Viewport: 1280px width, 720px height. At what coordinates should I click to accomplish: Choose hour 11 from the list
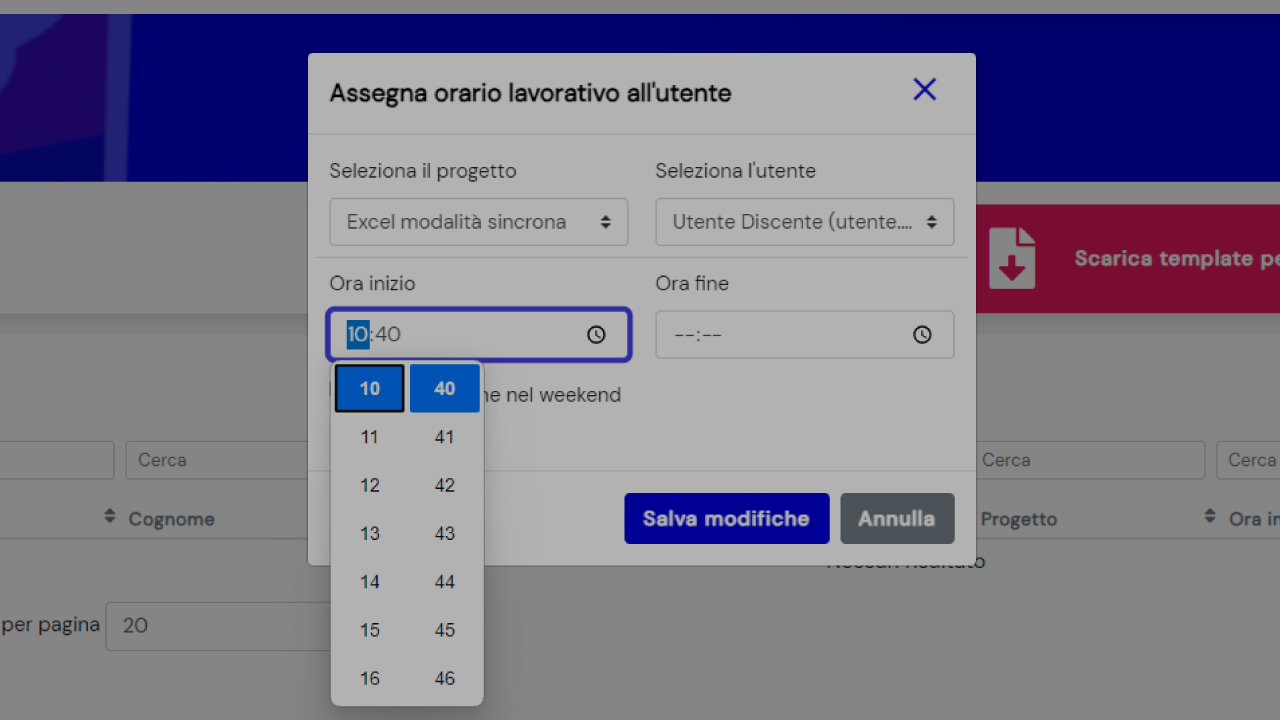coord(370,437)
